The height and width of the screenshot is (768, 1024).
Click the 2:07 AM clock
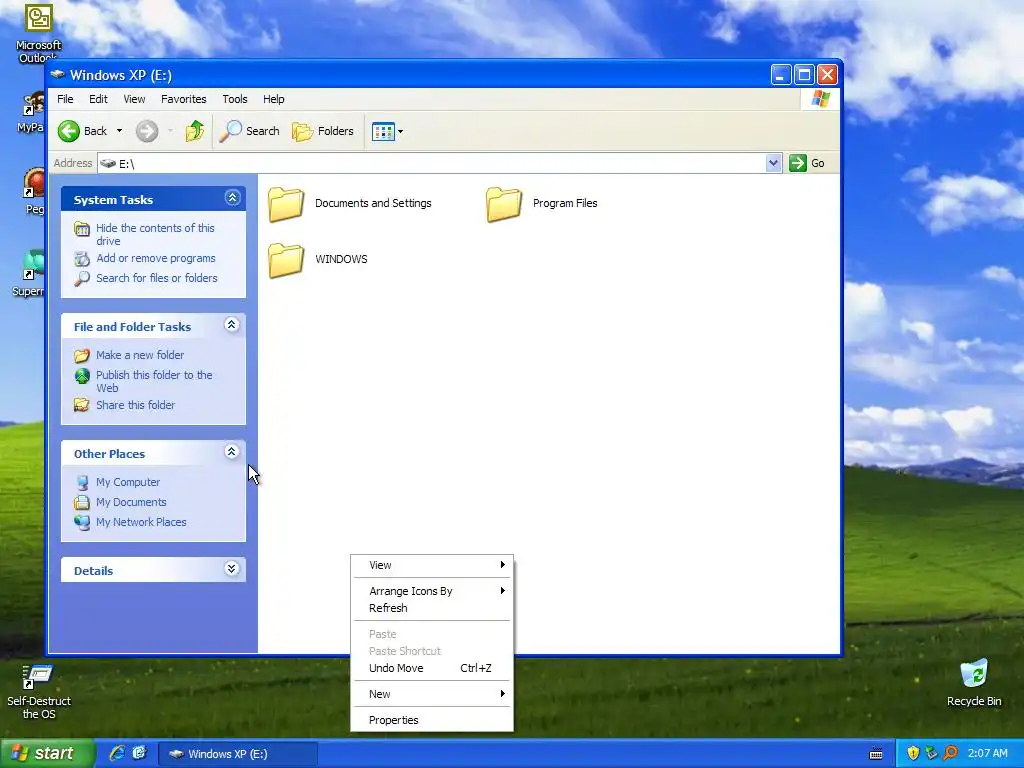click(987, 754)
